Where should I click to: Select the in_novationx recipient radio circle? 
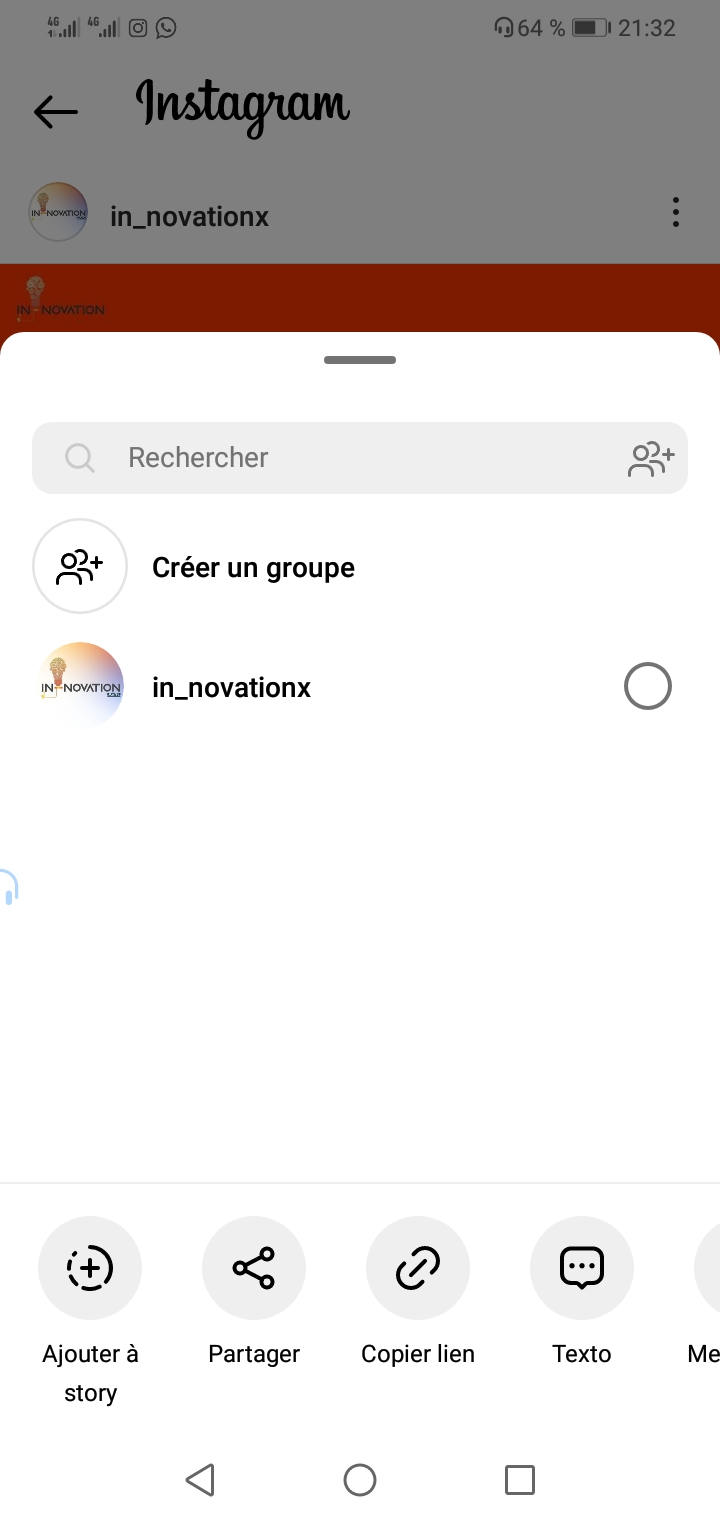pos(647,687)
